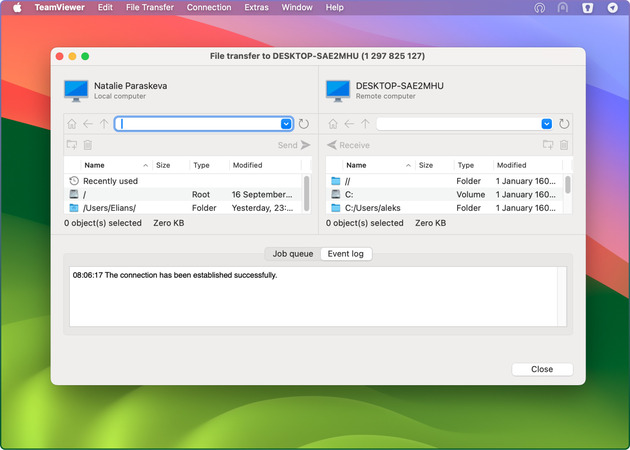Click the remote file list scrollbar
This screenshot has height=450, width=630.
pyautogui.click(x=568, y=184)
